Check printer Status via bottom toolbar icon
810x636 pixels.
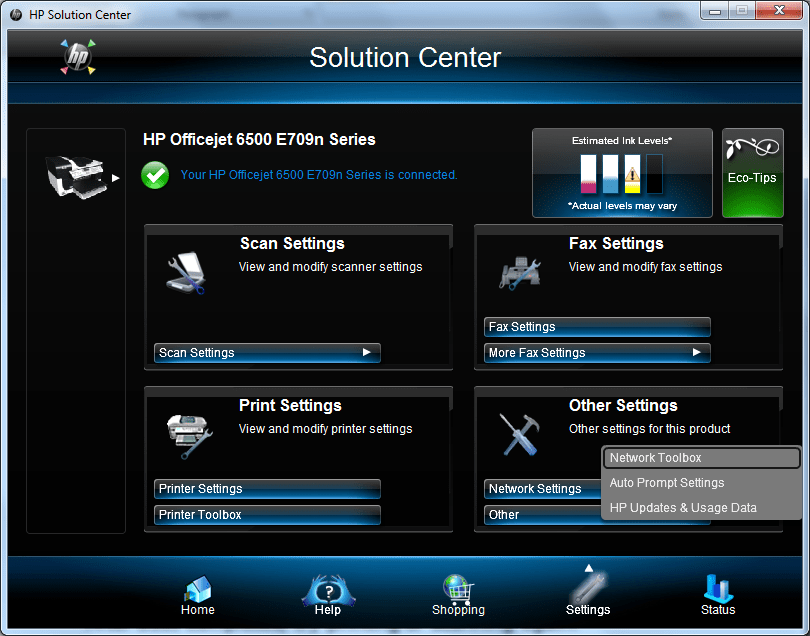[x=717, y=592]
